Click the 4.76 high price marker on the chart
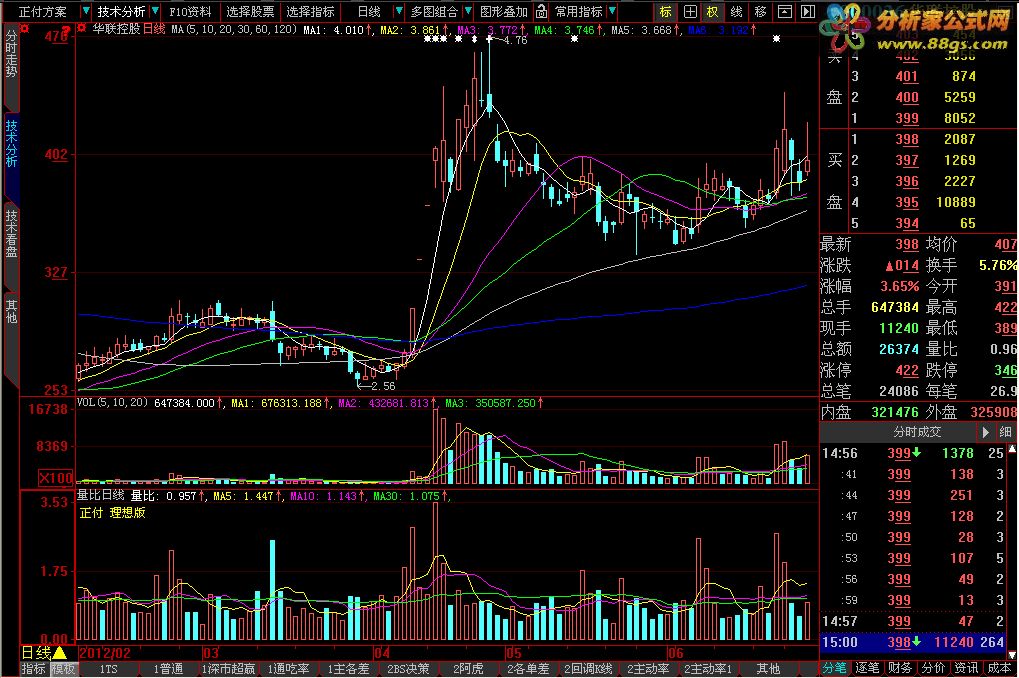Image resolution: width=1019 pixels, height=678 pixels. 515,40
